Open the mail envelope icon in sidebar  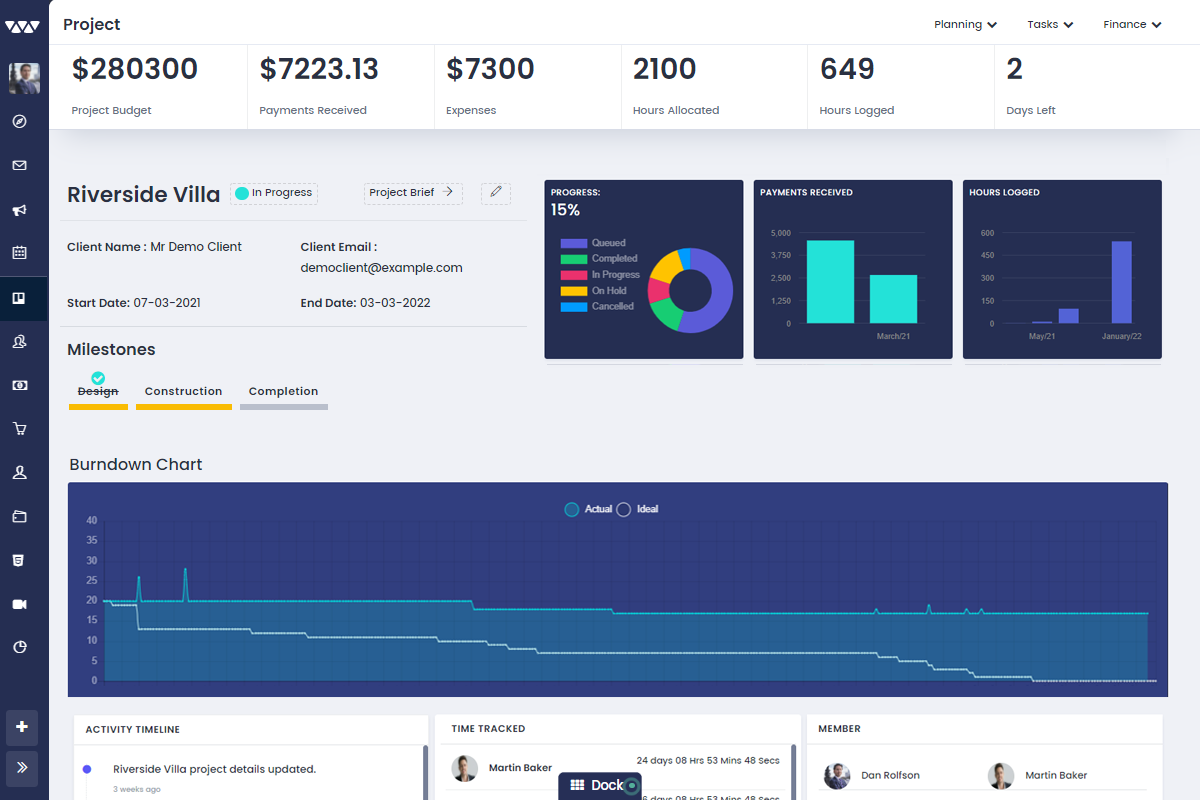coord(19,166)
